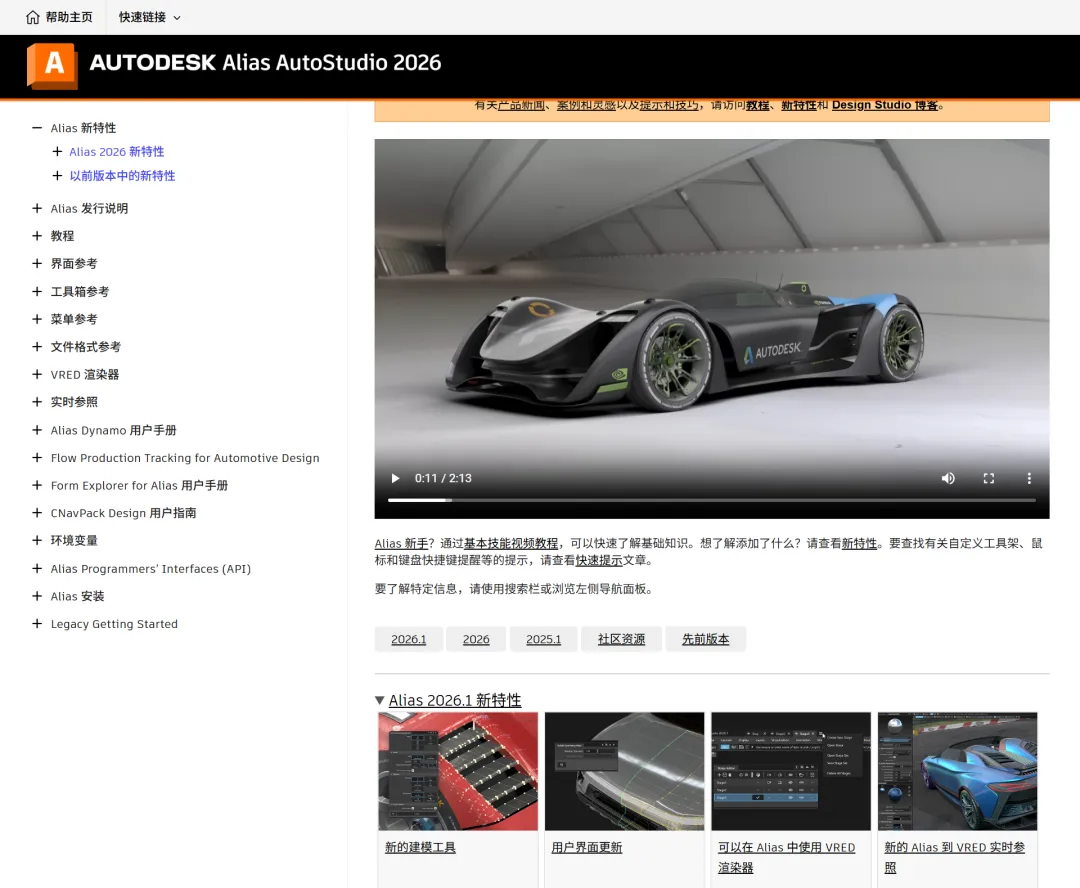Follow the 新特性 link in the paragraph
Viewport: 1080px width, 888px height.
click(x=859, y=544)
